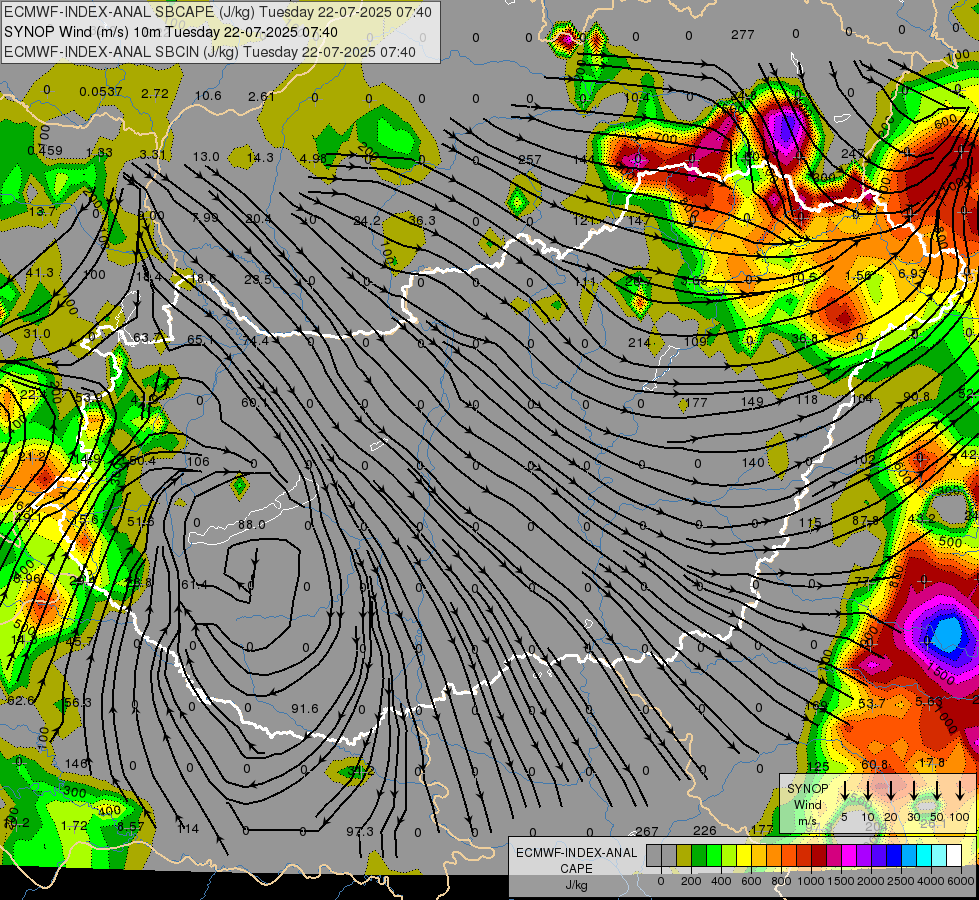Screen dimensions: 979x900
Task: Click the wind arrow above 10 m/s
Action: pos(868,789)
